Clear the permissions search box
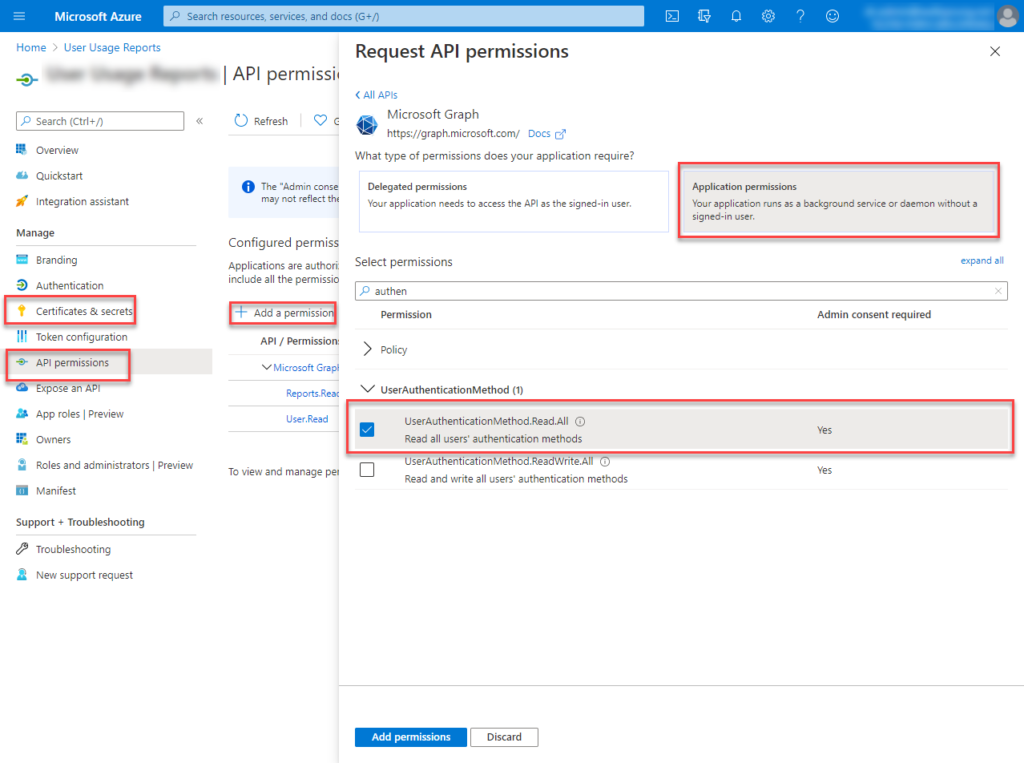 997,291
